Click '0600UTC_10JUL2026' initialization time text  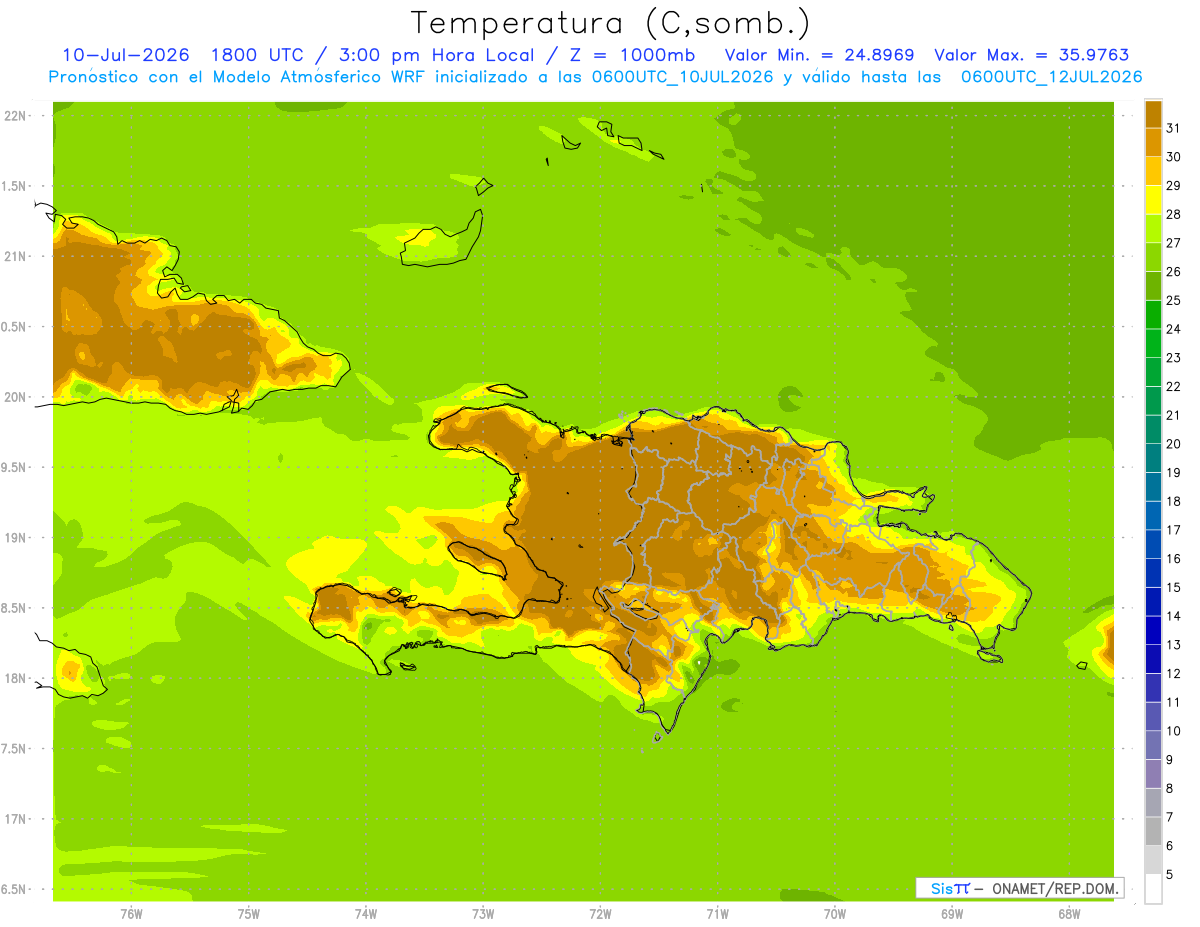point(682,77)
